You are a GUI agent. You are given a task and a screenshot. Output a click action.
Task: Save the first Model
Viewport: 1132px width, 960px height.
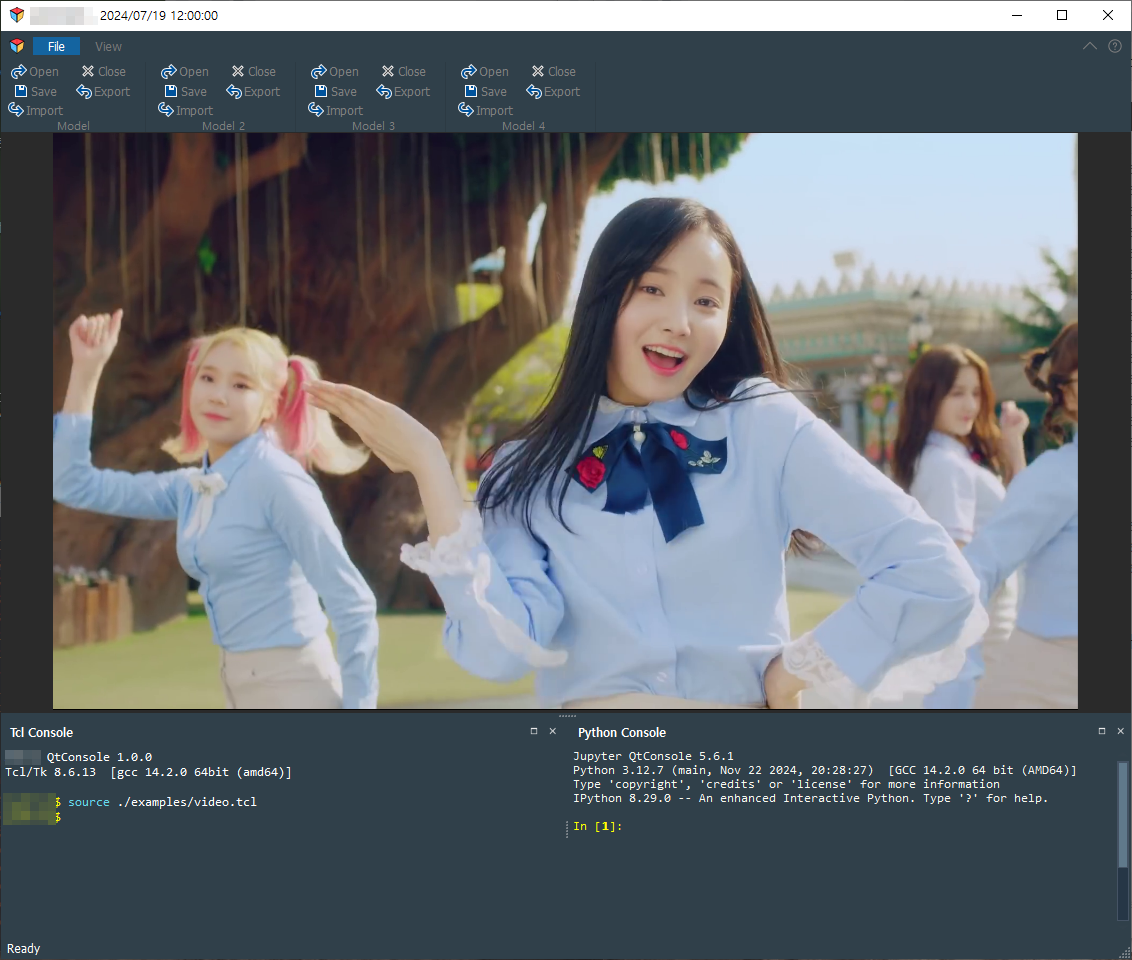pyautogui.click(x=35, y=92)
